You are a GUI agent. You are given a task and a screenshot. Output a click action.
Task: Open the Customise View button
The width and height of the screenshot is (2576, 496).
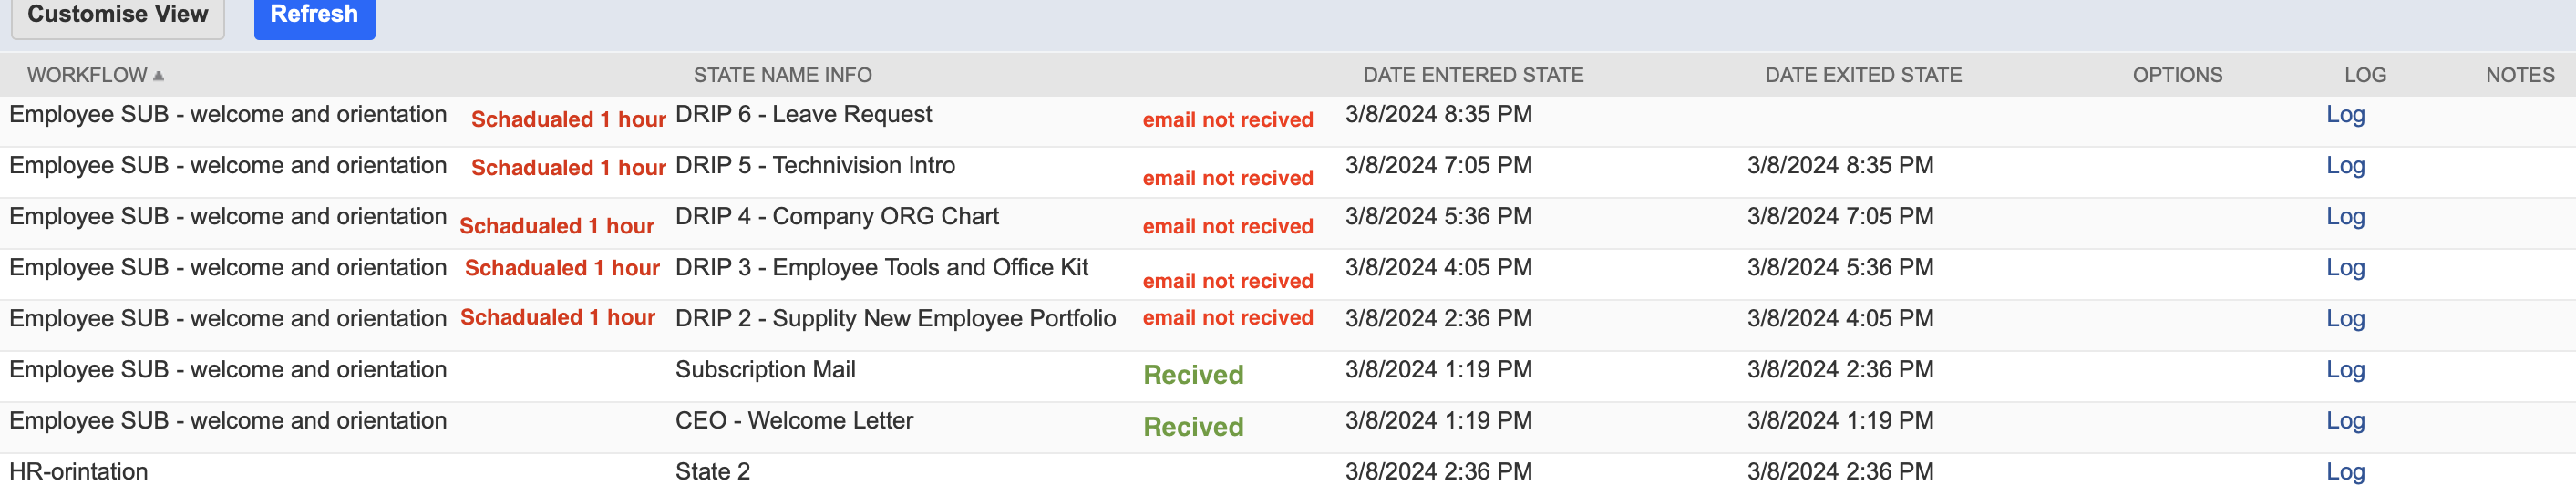[118, 16]
